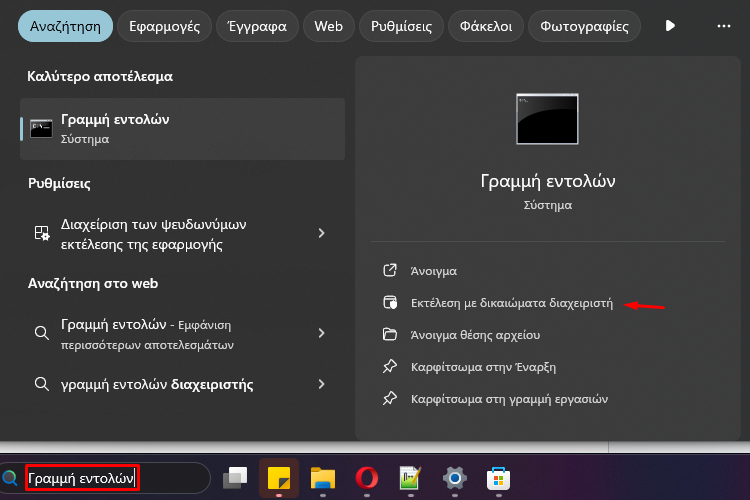Click the admin shield icon
The height and width of the screenshot is (500, 750).
pos(390,302)
